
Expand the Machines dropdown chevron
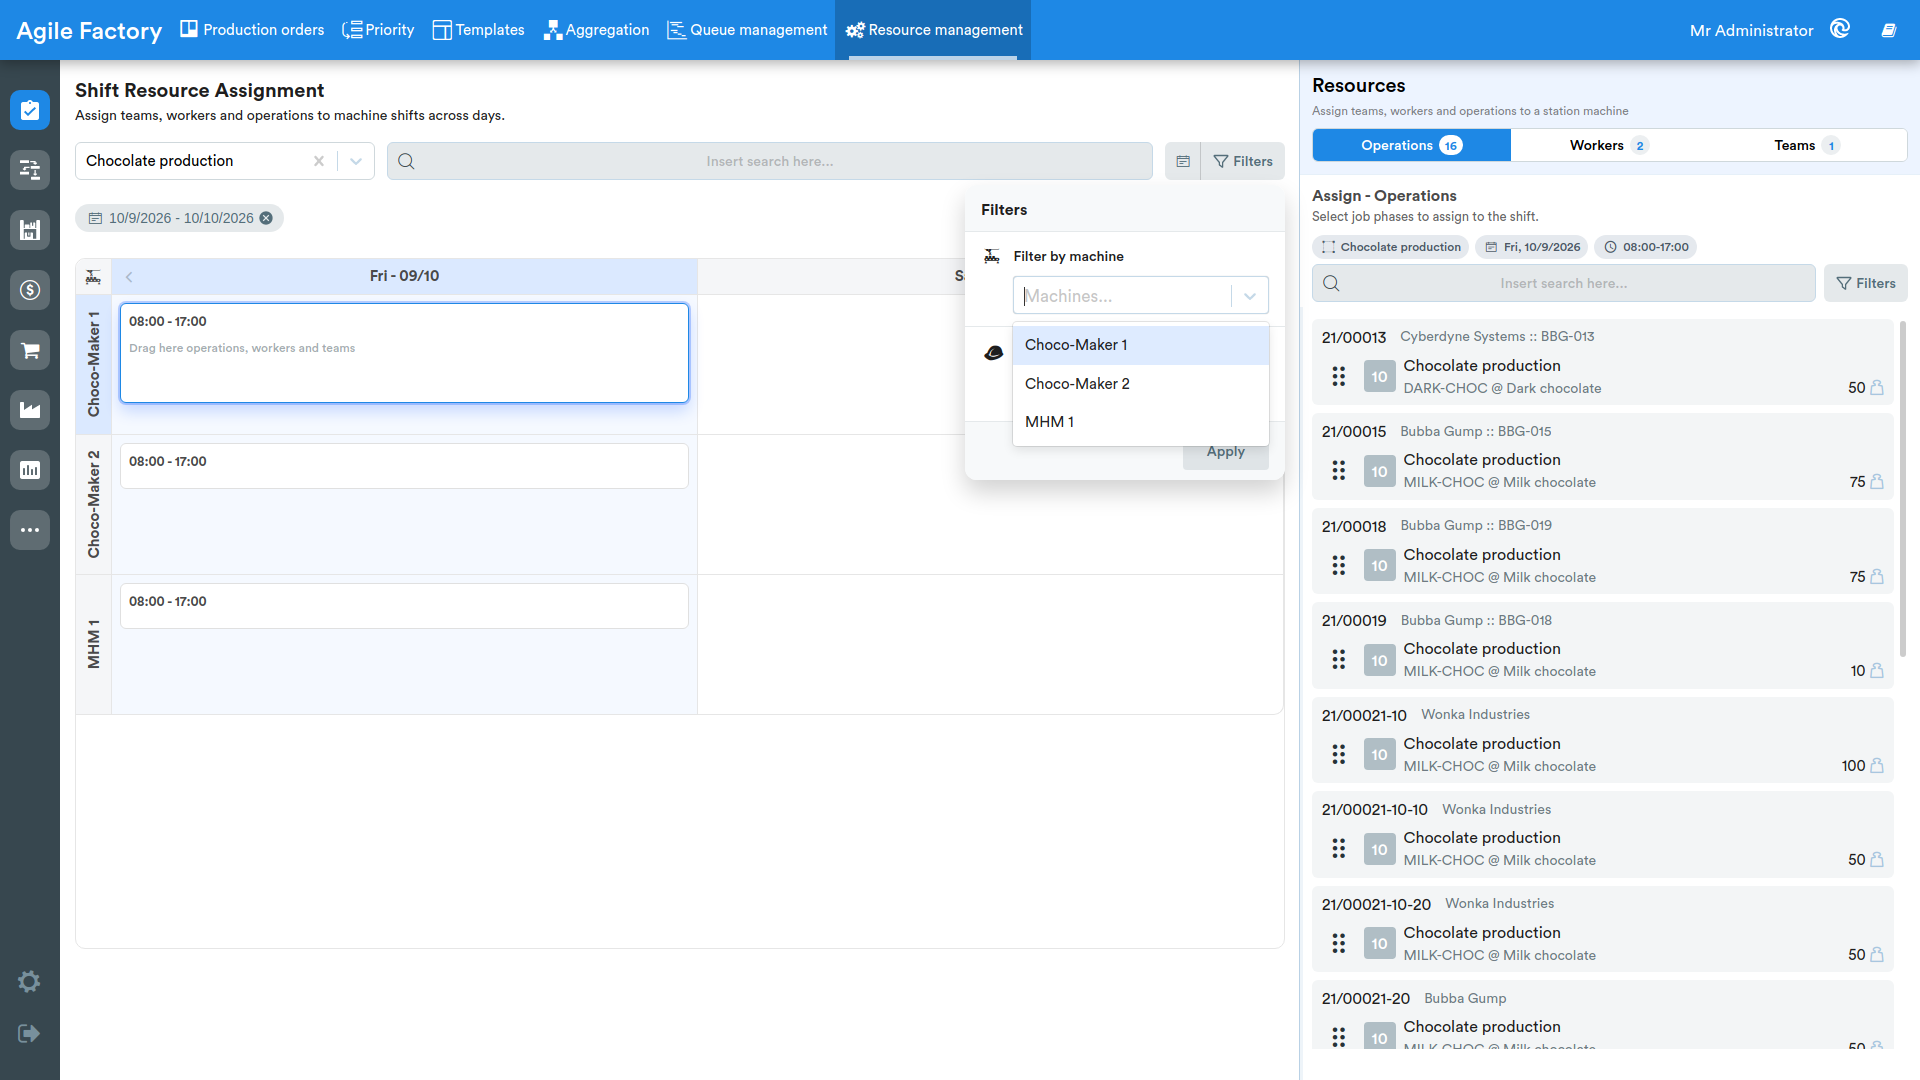point(1250,296)
